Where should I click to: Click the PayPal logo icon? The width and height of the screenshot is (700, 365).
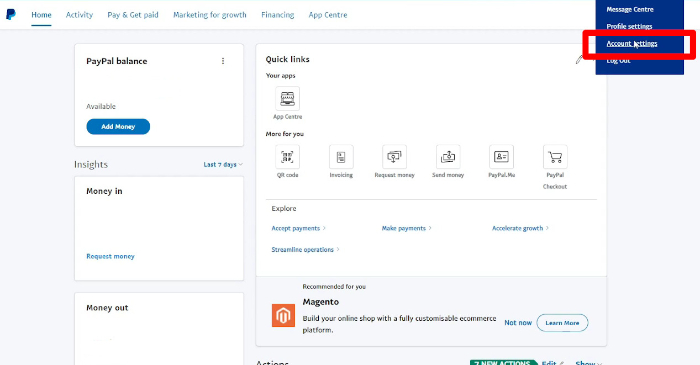point(11,14)
